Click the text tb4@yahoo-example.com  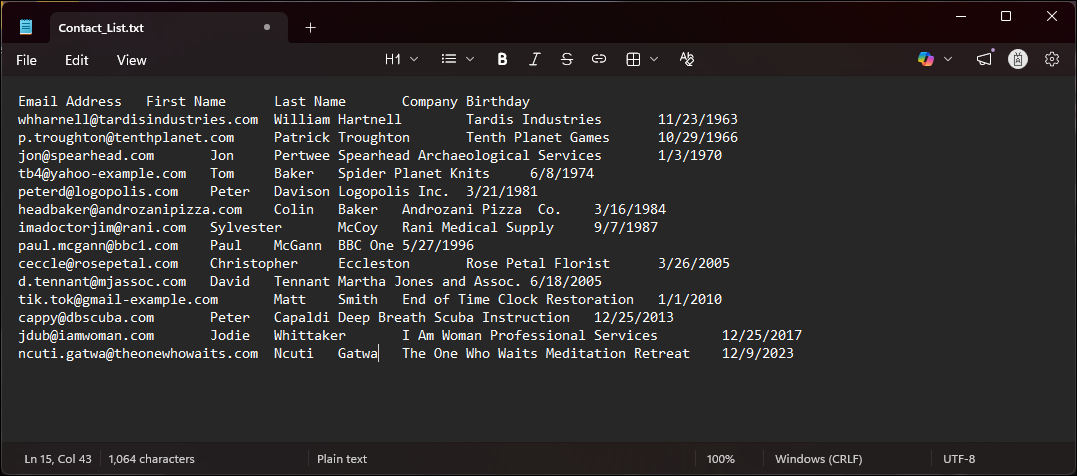102,174
